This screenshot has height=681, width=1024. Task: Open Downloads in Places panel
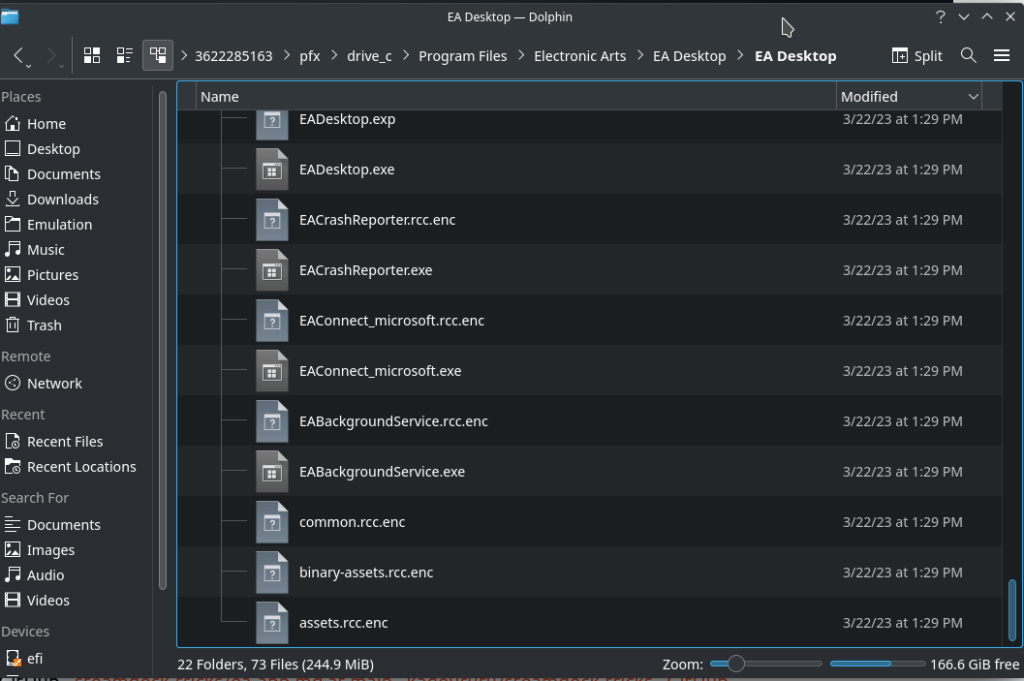(62, 199)
